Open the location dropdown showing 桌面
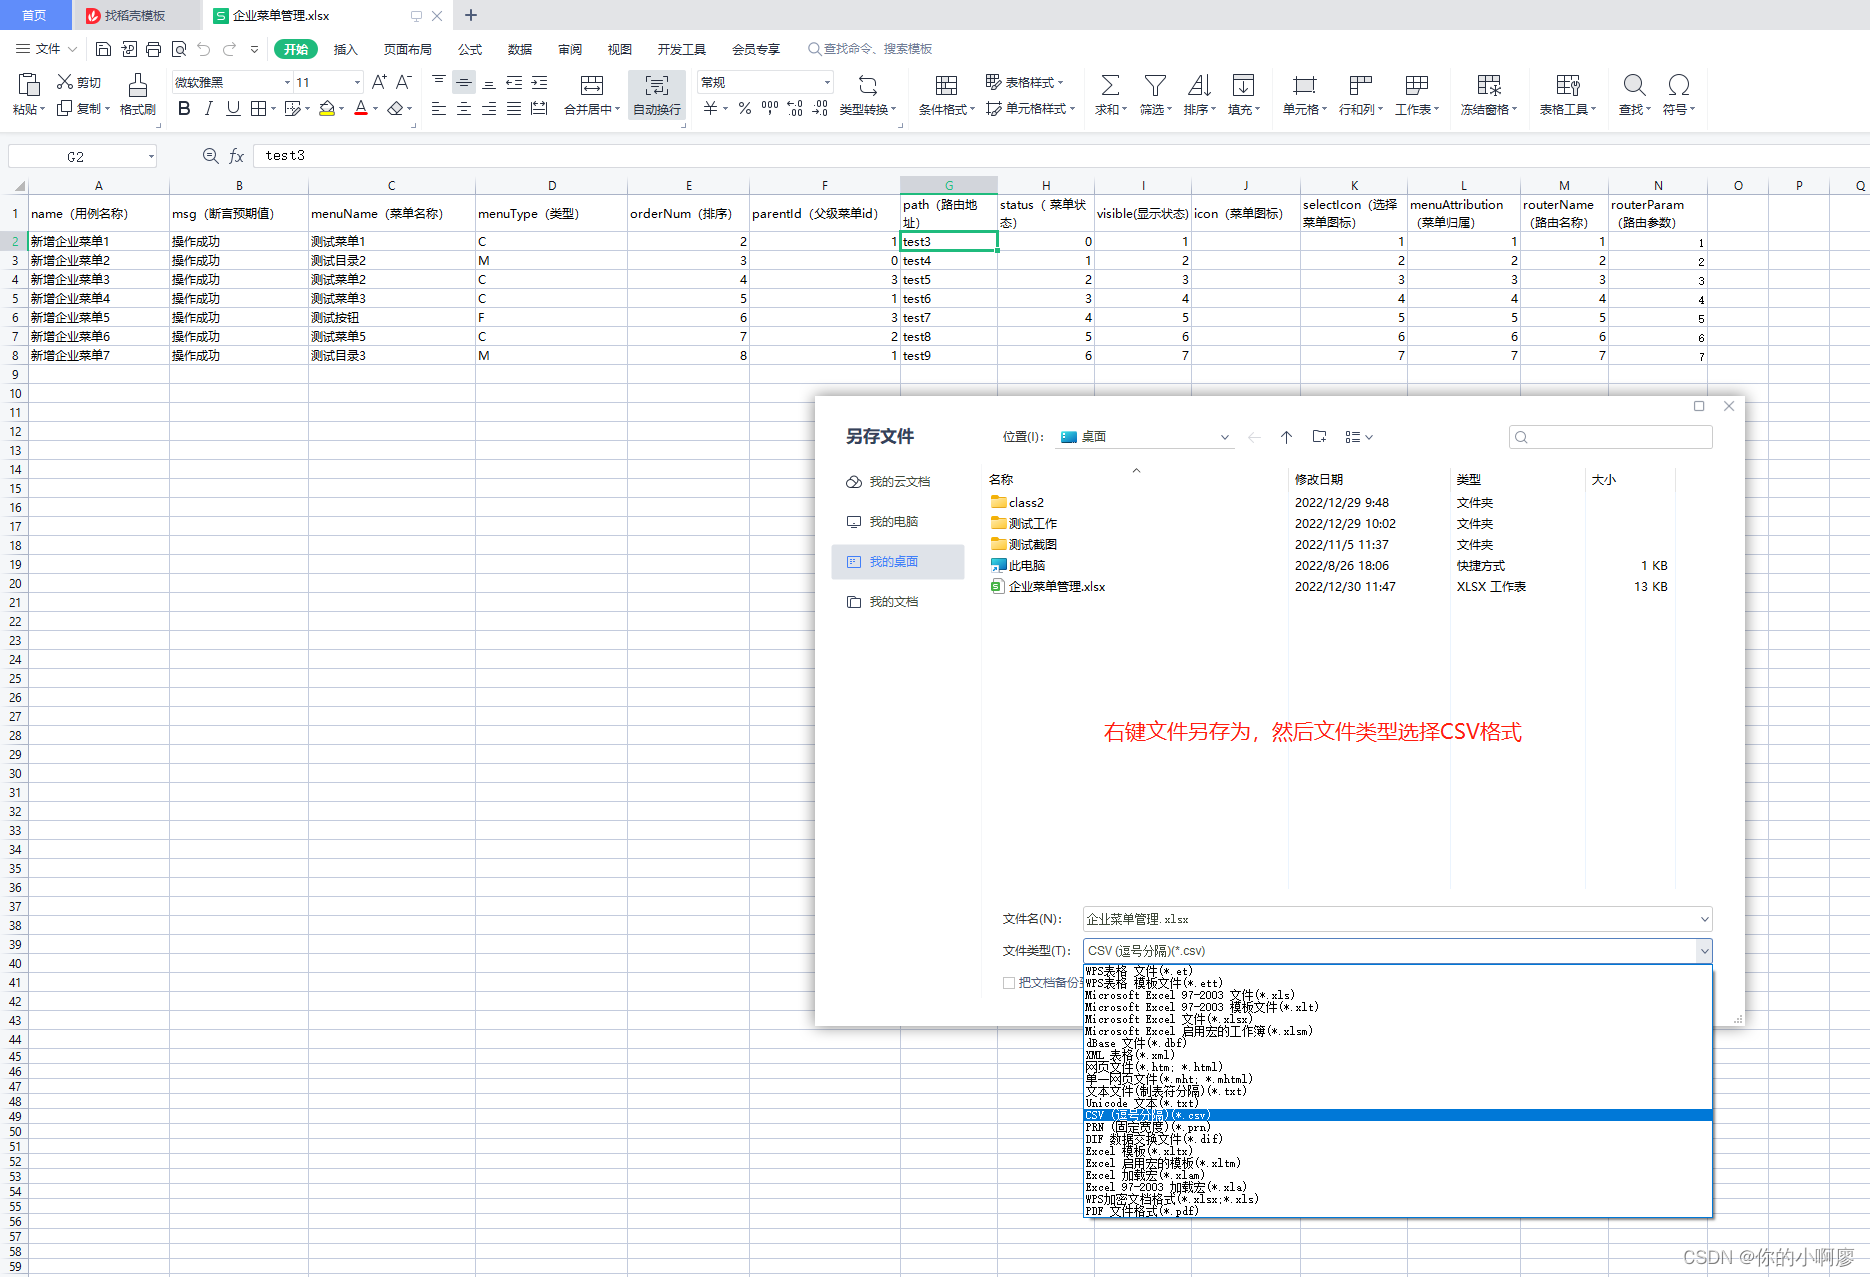Screen dimensions: 1870x1277 [1224, 437]
